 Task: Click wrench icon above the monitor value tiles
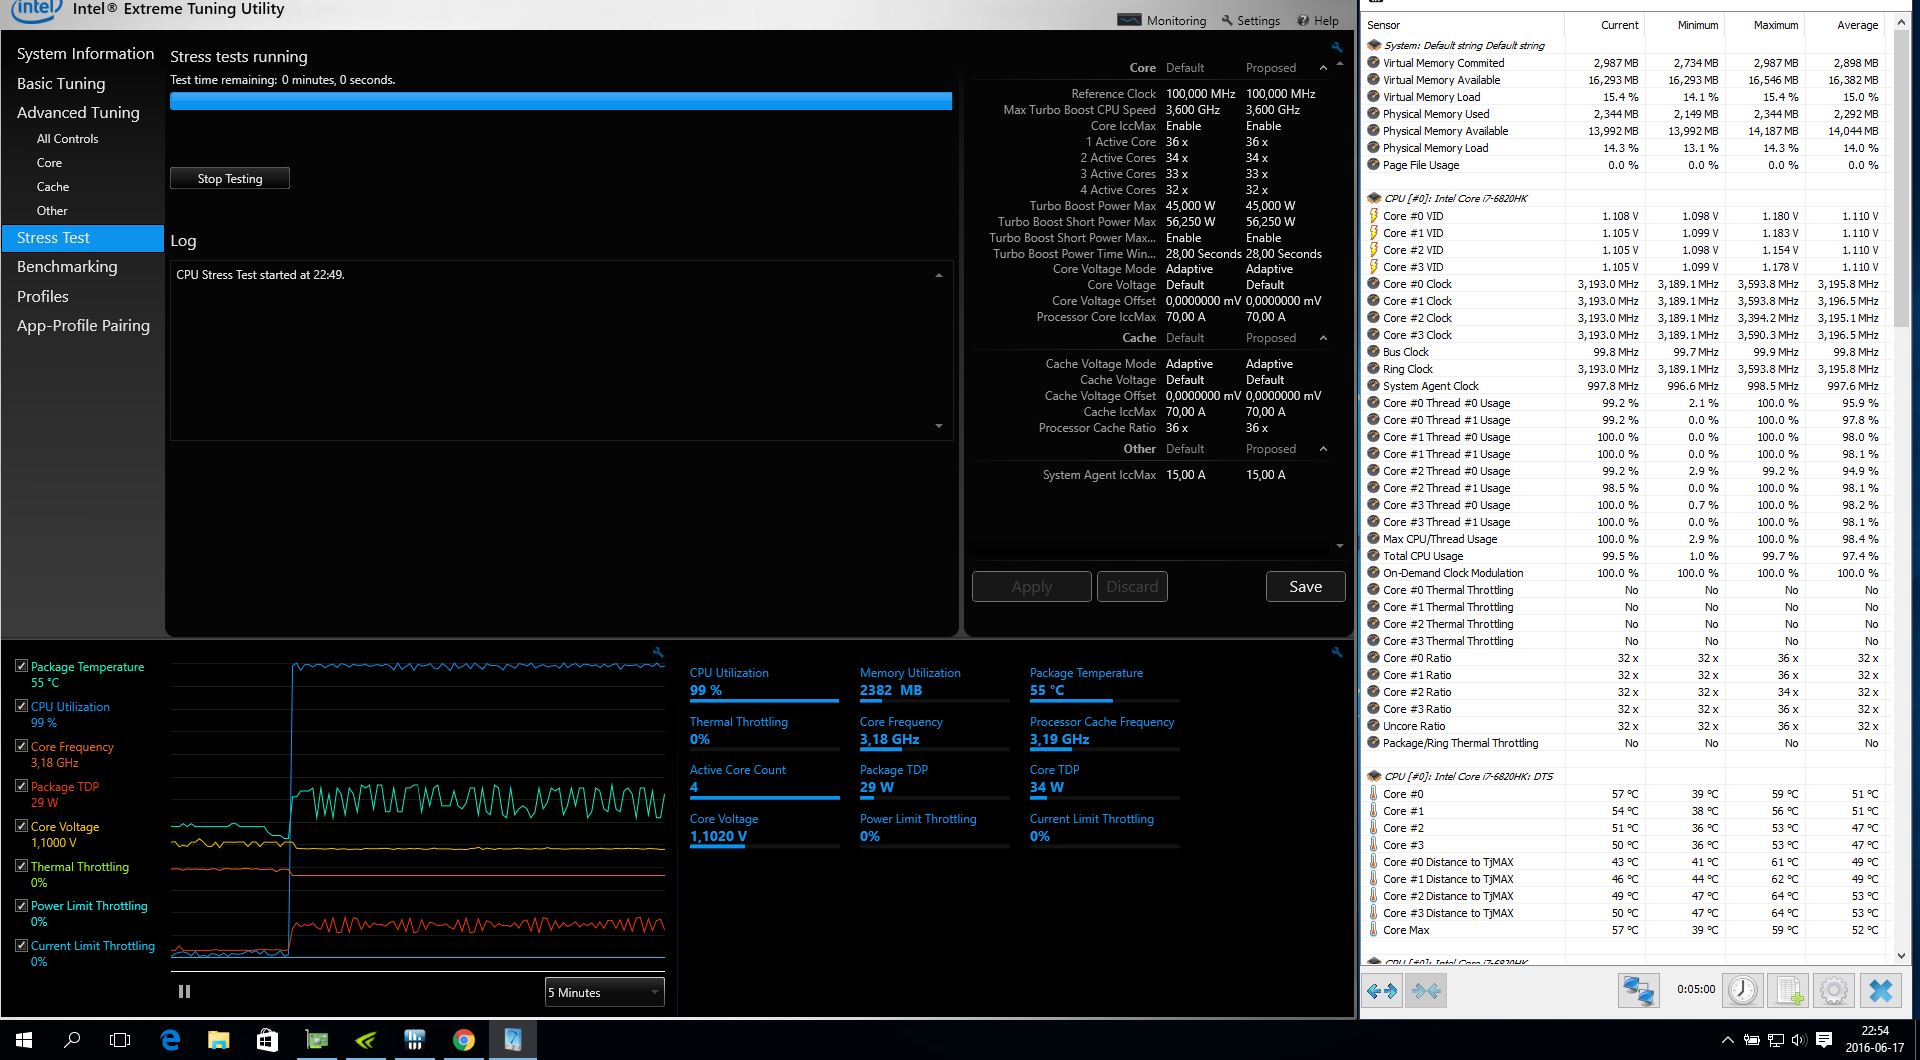point(1337,652)
